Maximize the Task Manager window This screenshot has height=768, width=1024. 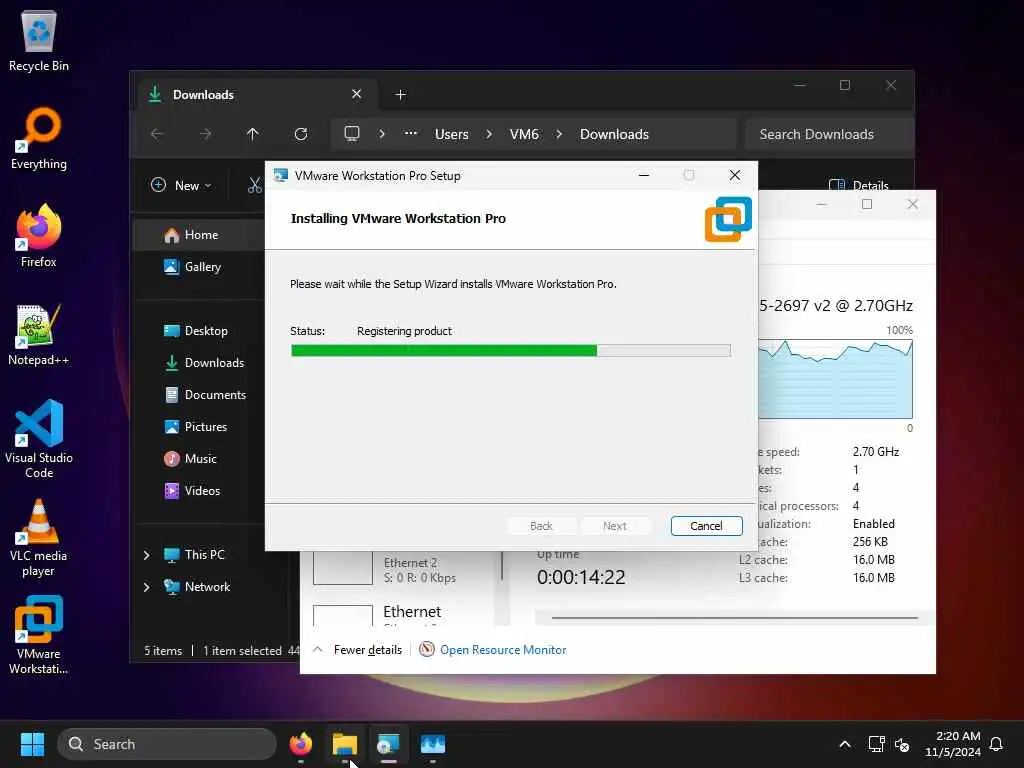tap(867, 204)
